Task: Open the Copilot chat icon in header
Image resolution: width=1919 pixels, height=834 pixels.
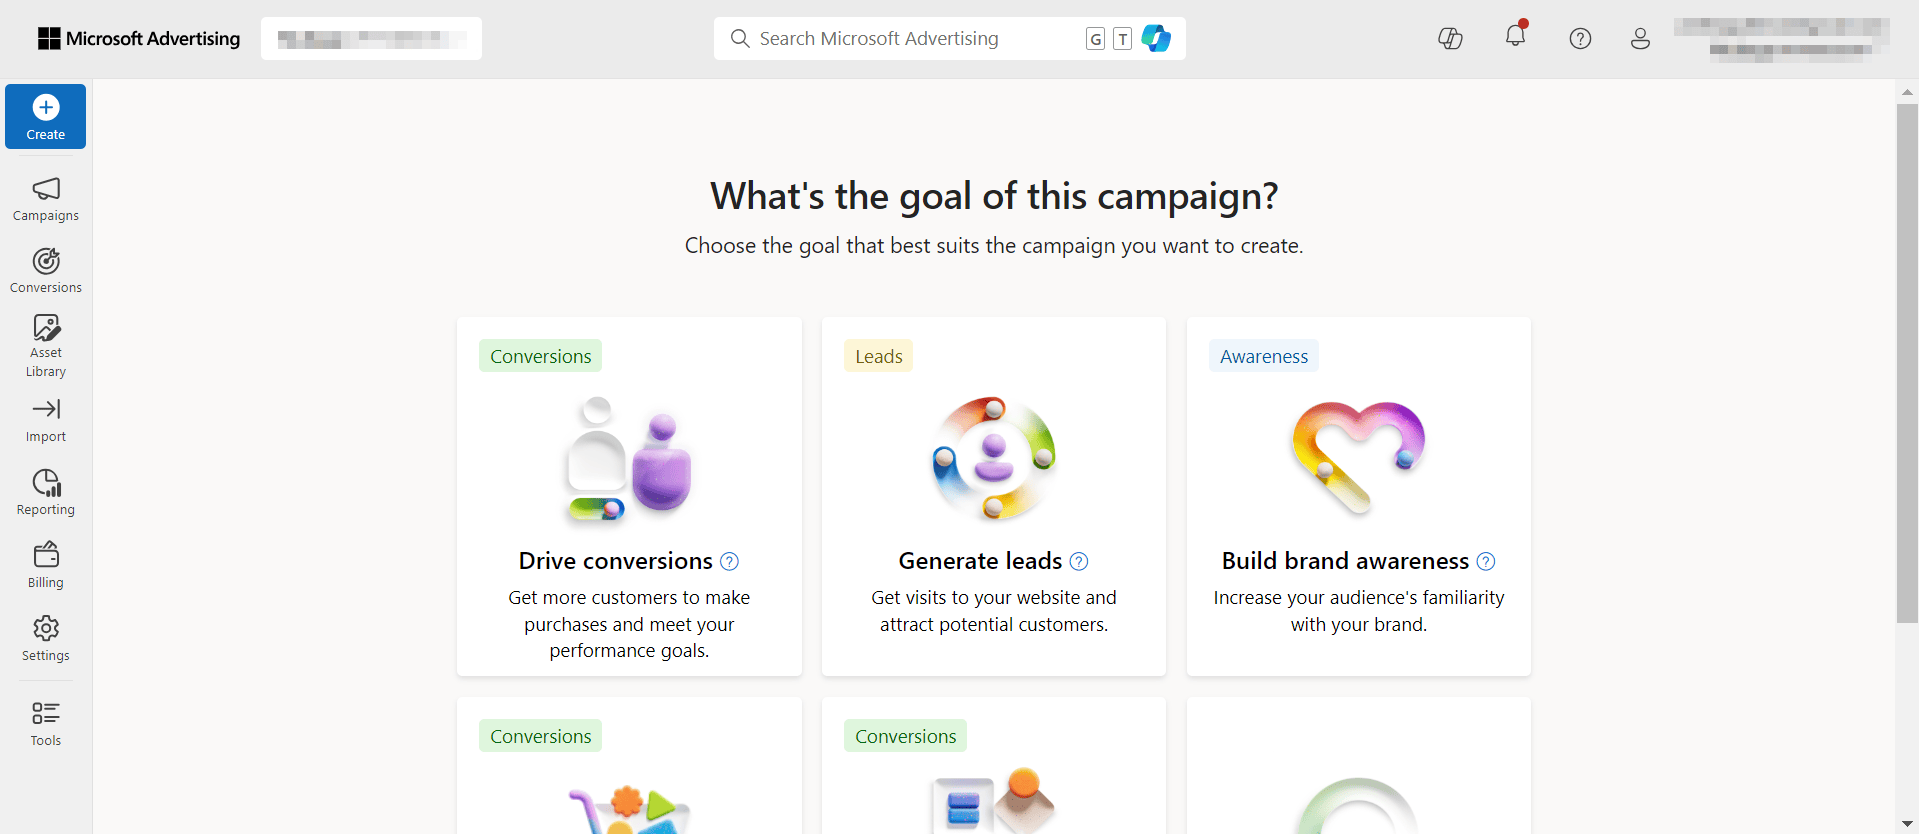Action: [x=1450, y=38]
